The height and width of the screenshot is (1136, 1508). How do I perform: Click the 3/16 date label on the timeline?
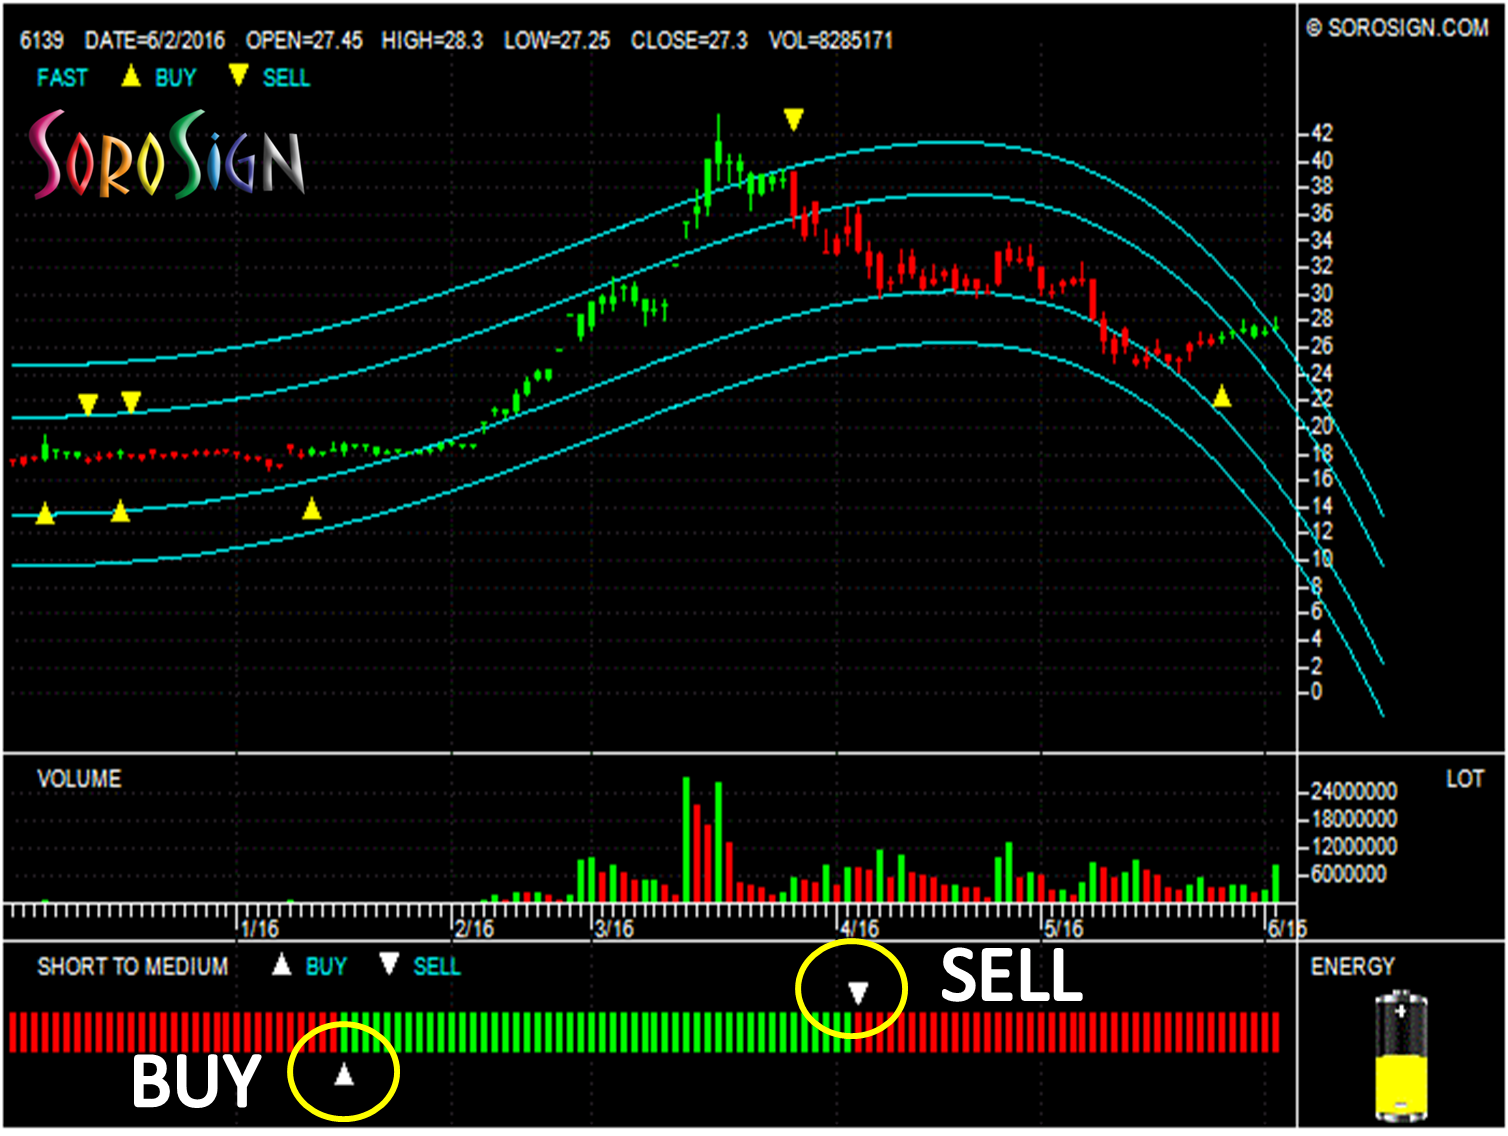[x=614, y=929]
